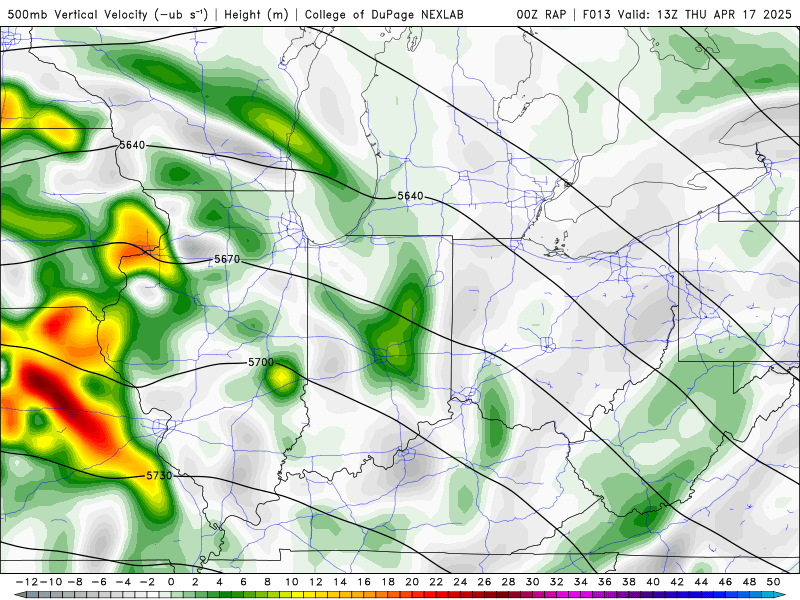Click the 36 tick label on the legend
The image size is (800, 600).
coord(605,582)
